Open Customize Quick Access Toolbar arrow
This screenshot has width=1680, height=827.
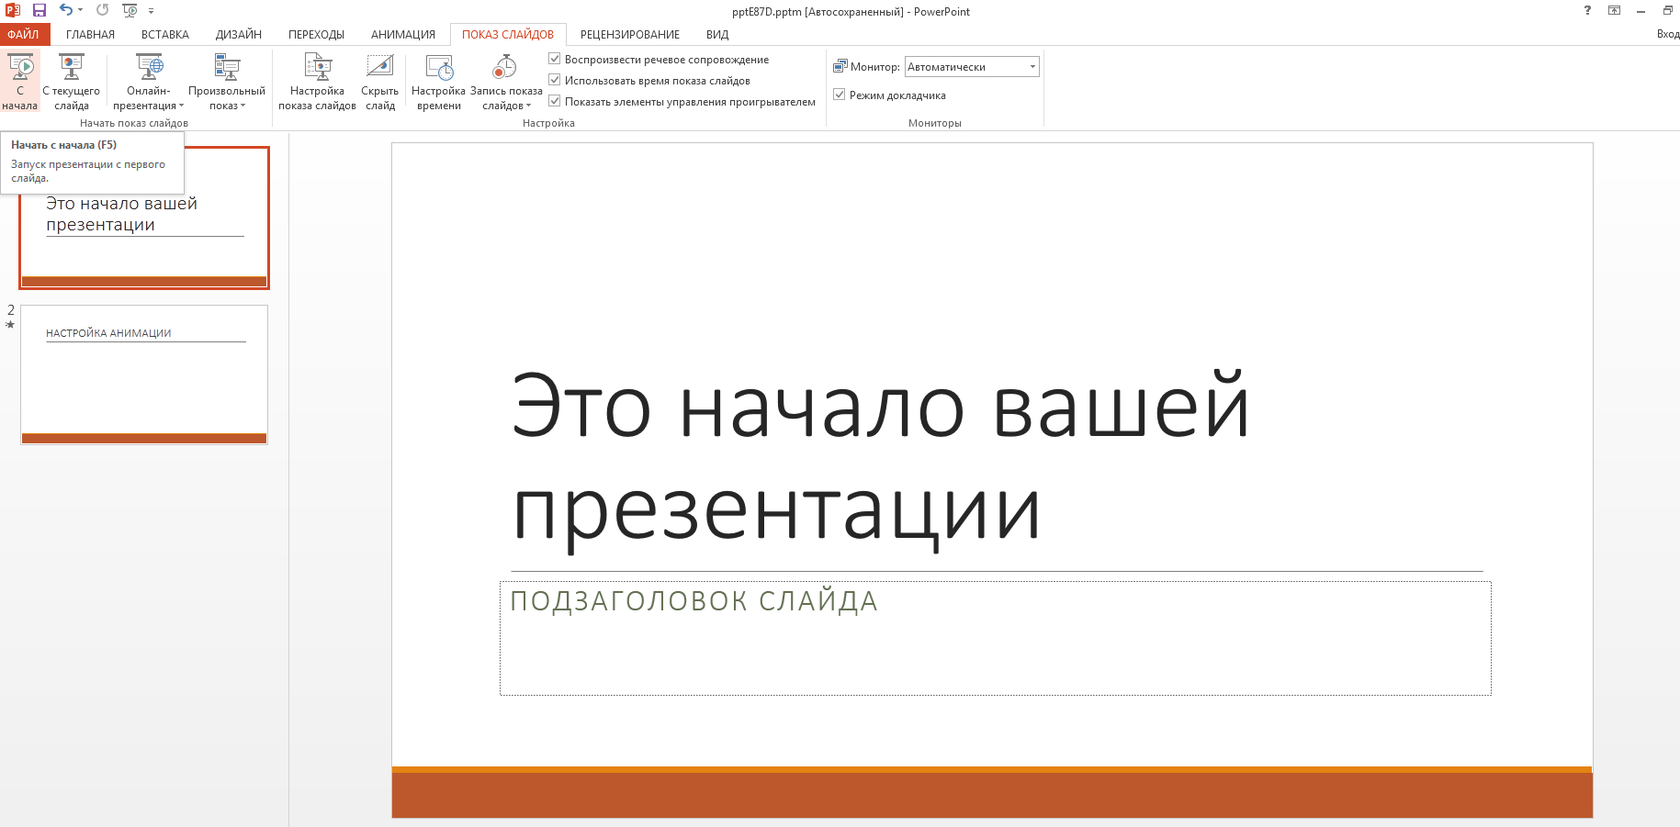point(151,11)
